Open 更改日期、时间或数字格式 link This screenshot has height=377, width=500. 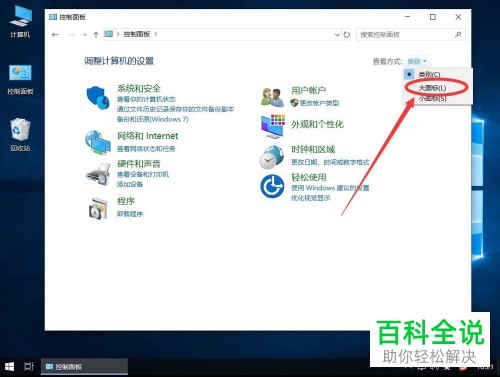click(x=330, y=162)
